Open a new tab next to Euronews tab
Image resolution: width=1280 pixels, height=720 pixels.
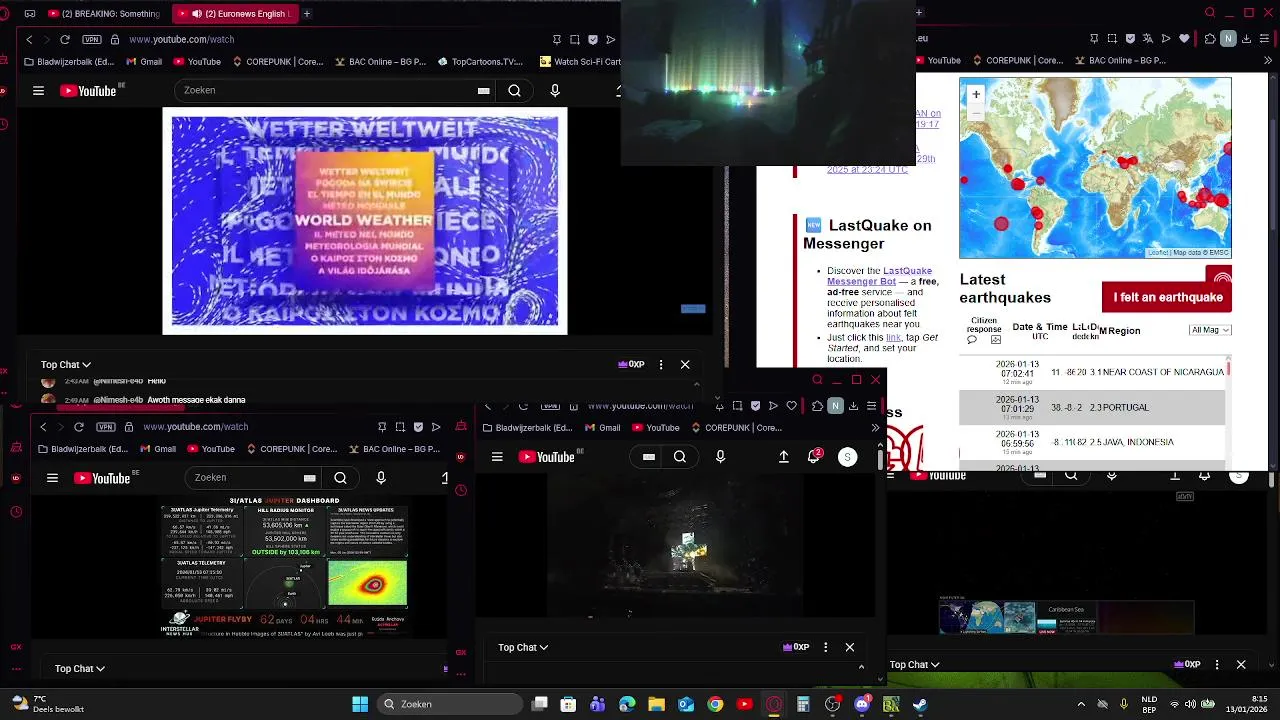(307, 14)
